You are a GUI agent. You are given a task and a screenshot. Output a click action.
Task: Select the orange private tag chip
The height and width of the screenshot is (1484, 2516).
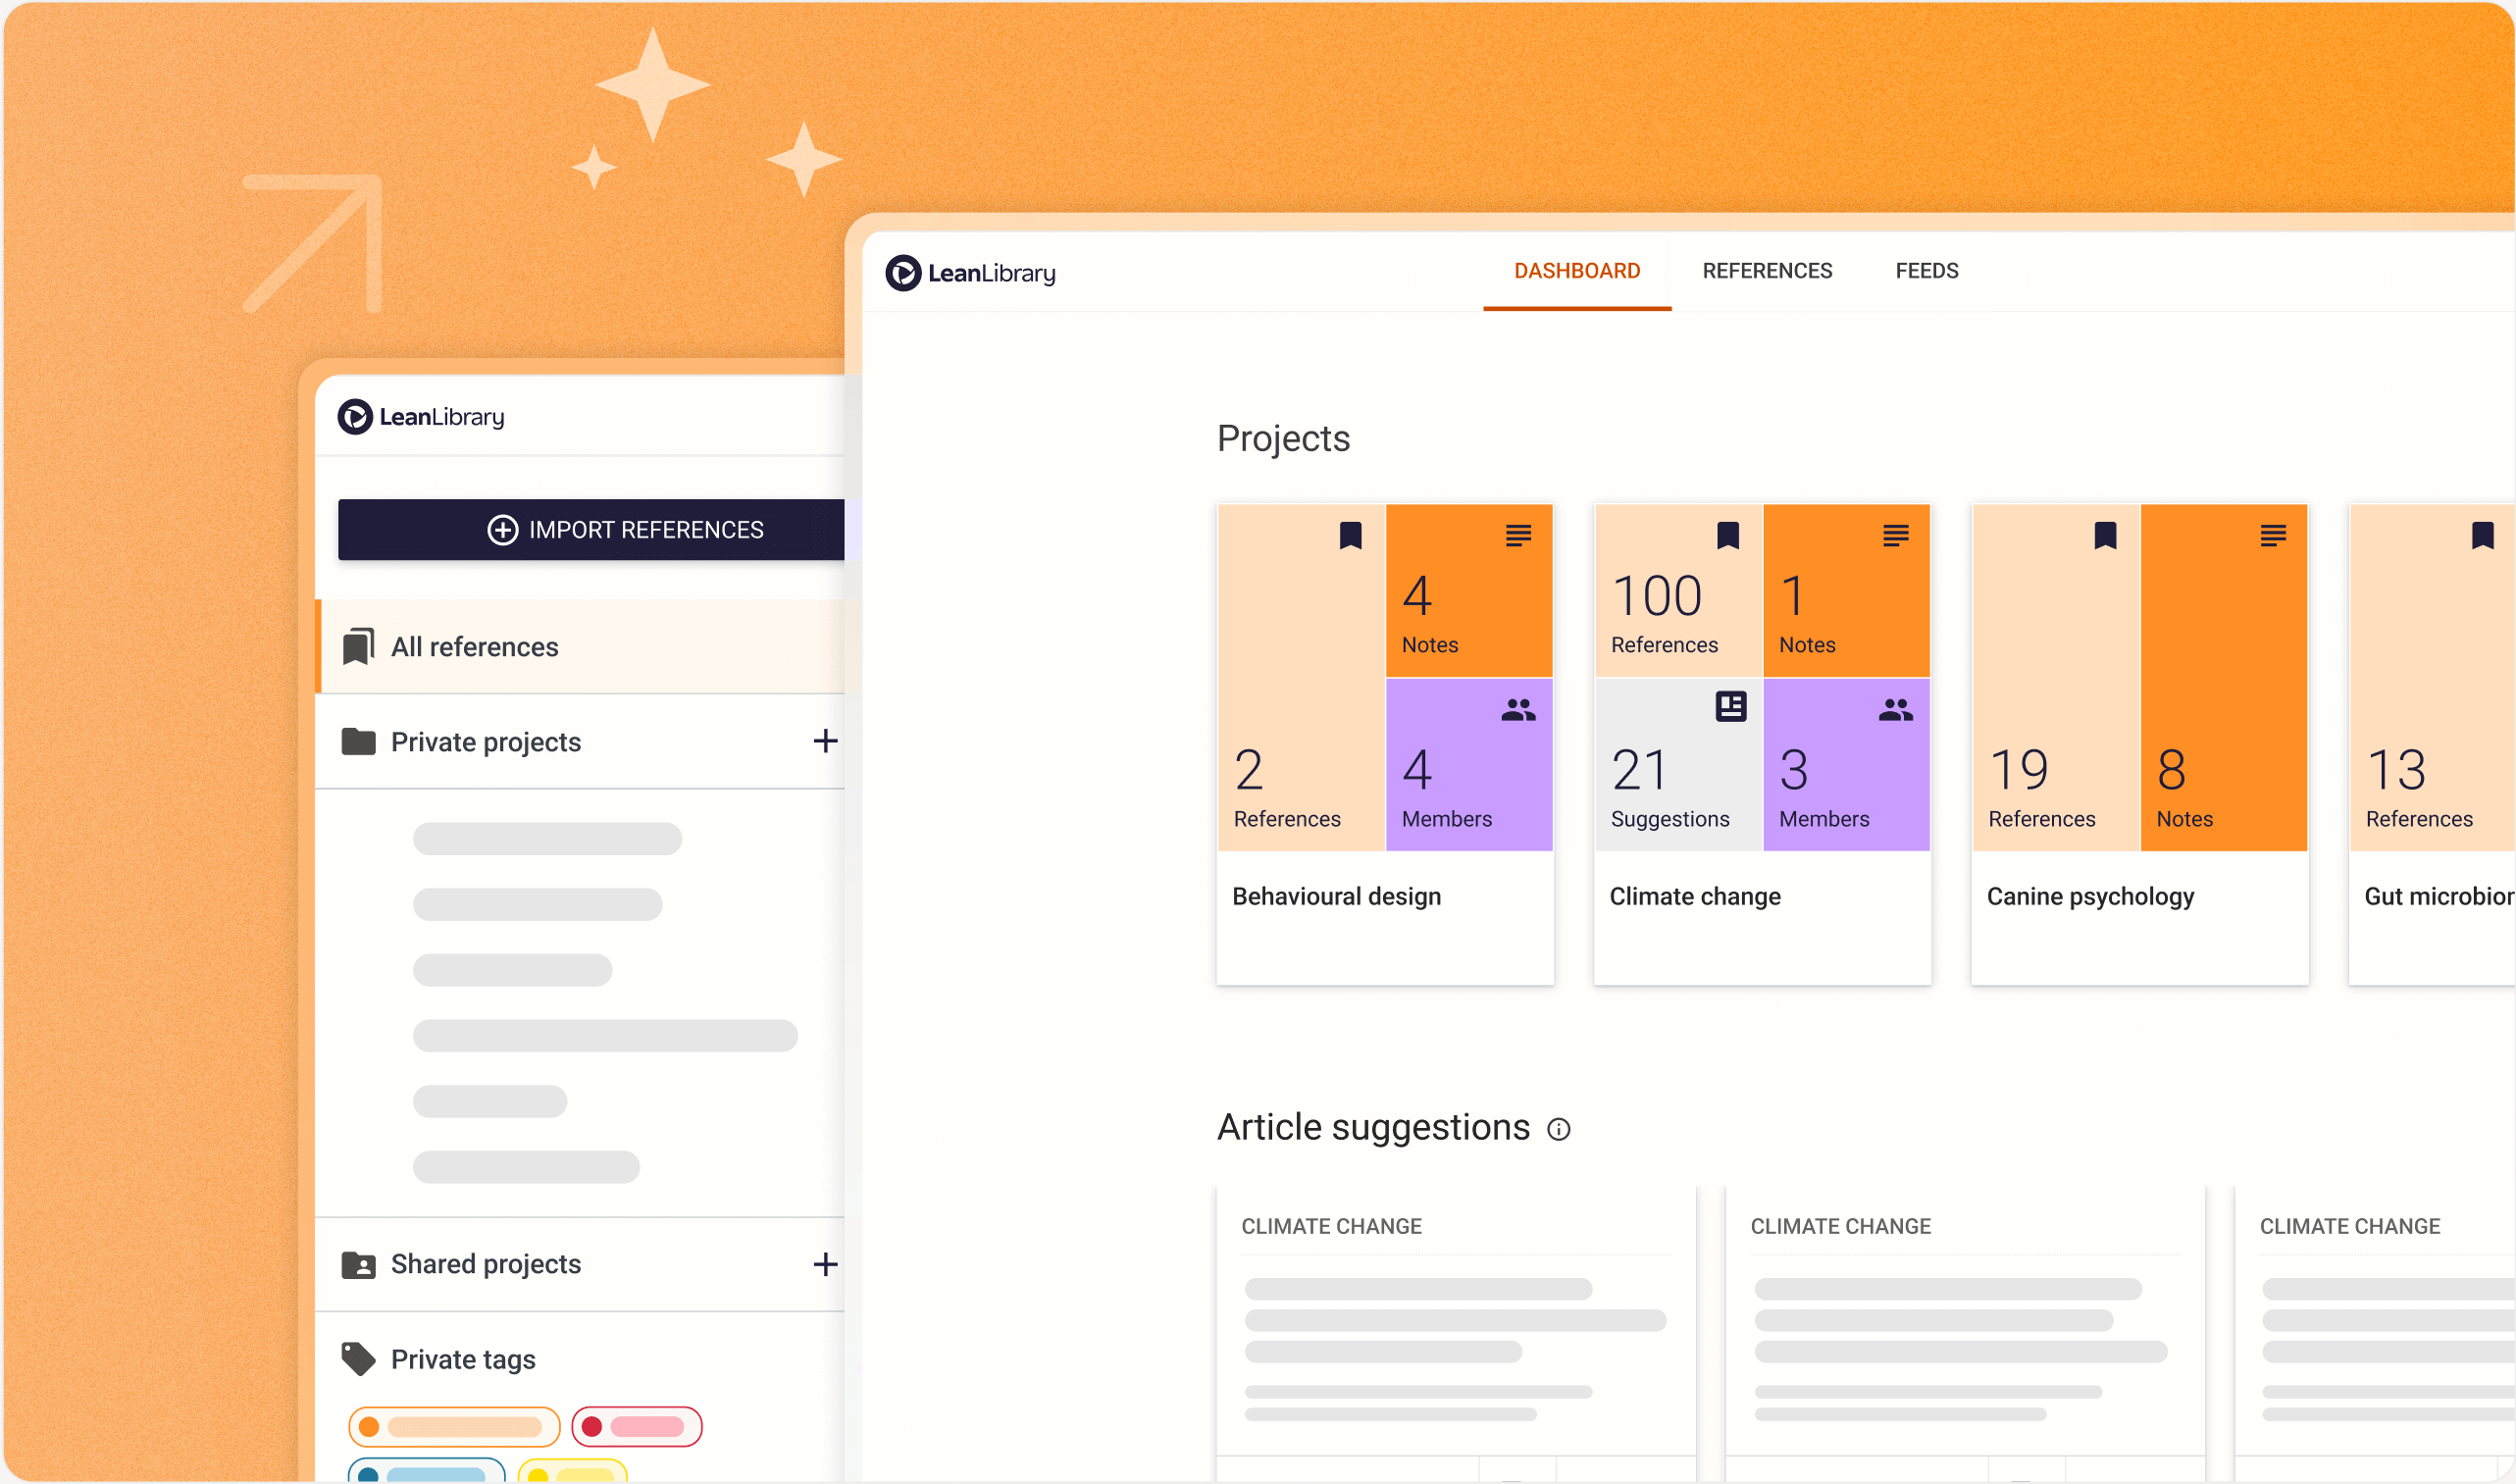click(x=453, y=1427)
